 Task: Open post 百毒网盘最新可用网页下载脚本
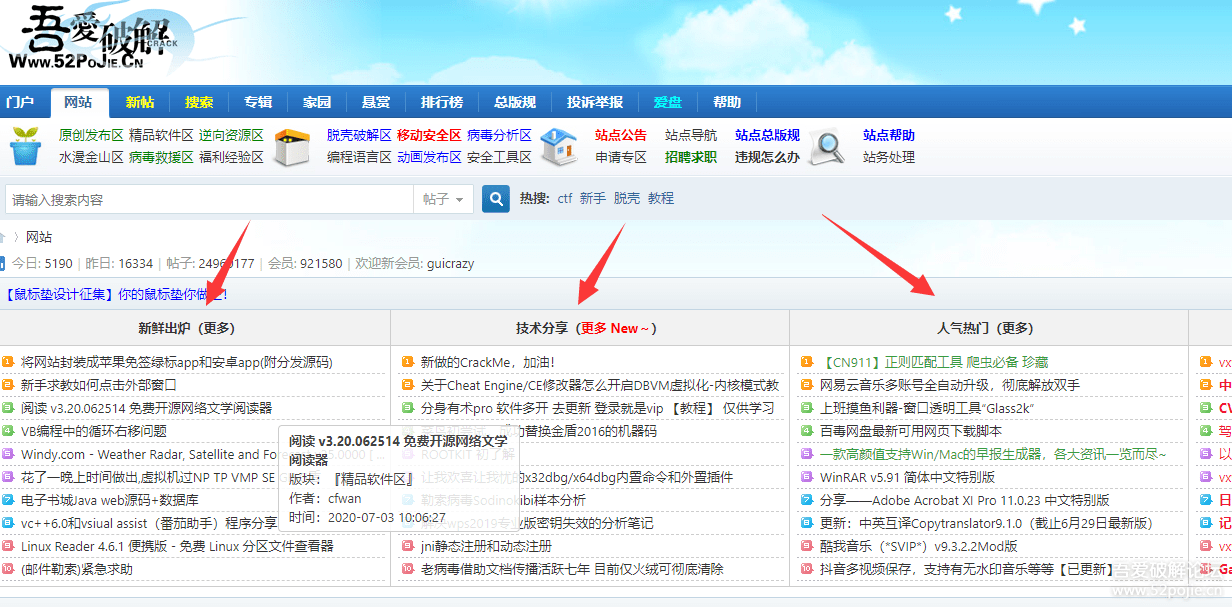[x=911, y=431]
